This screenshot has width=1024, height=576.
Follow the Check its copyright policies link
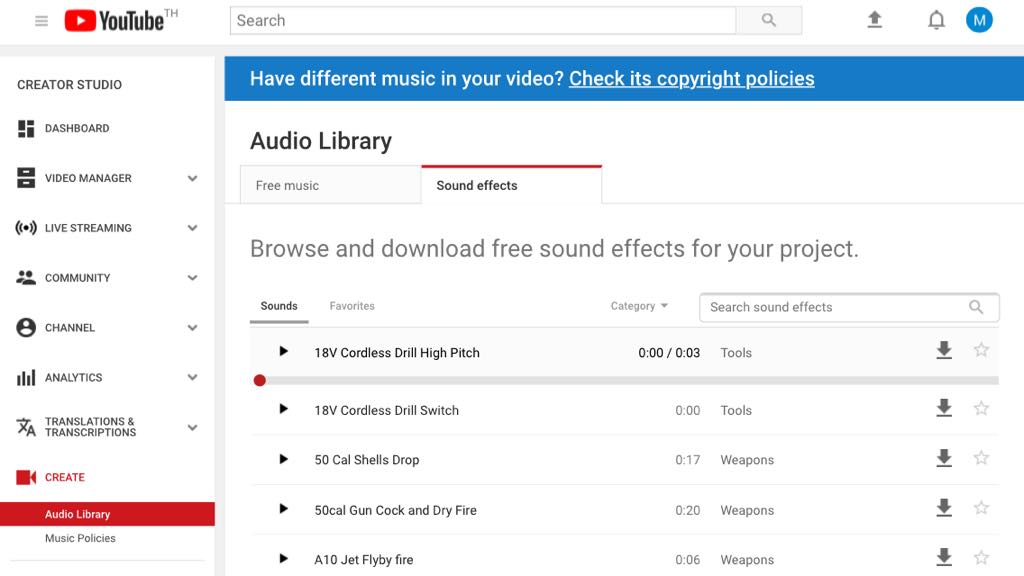(690, 78)
